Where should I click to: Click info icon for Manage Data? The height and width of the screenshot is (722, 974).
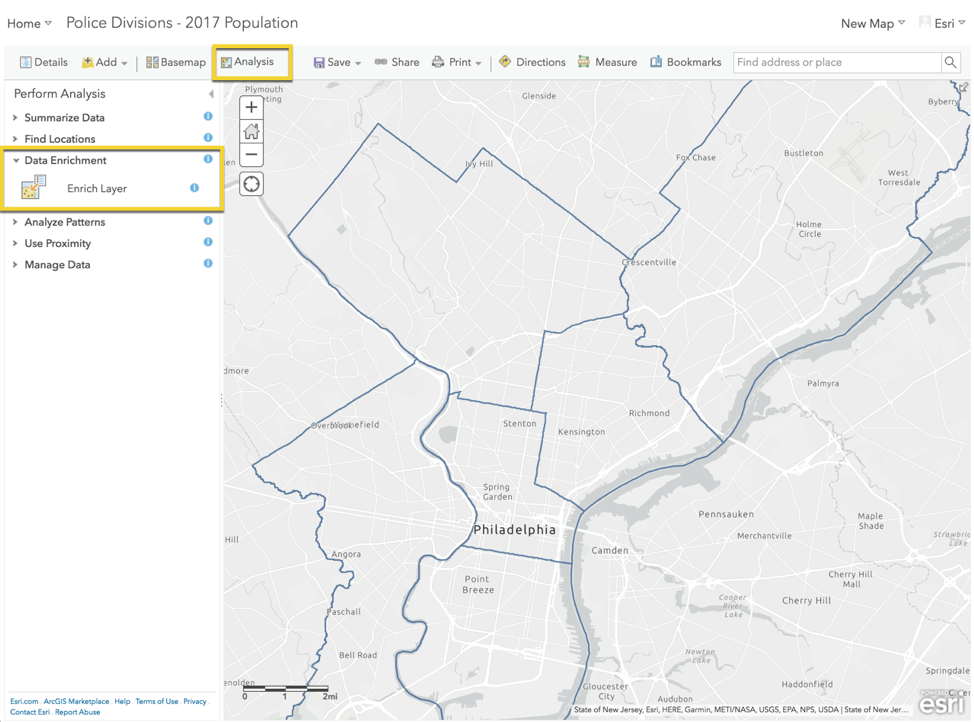208,263
